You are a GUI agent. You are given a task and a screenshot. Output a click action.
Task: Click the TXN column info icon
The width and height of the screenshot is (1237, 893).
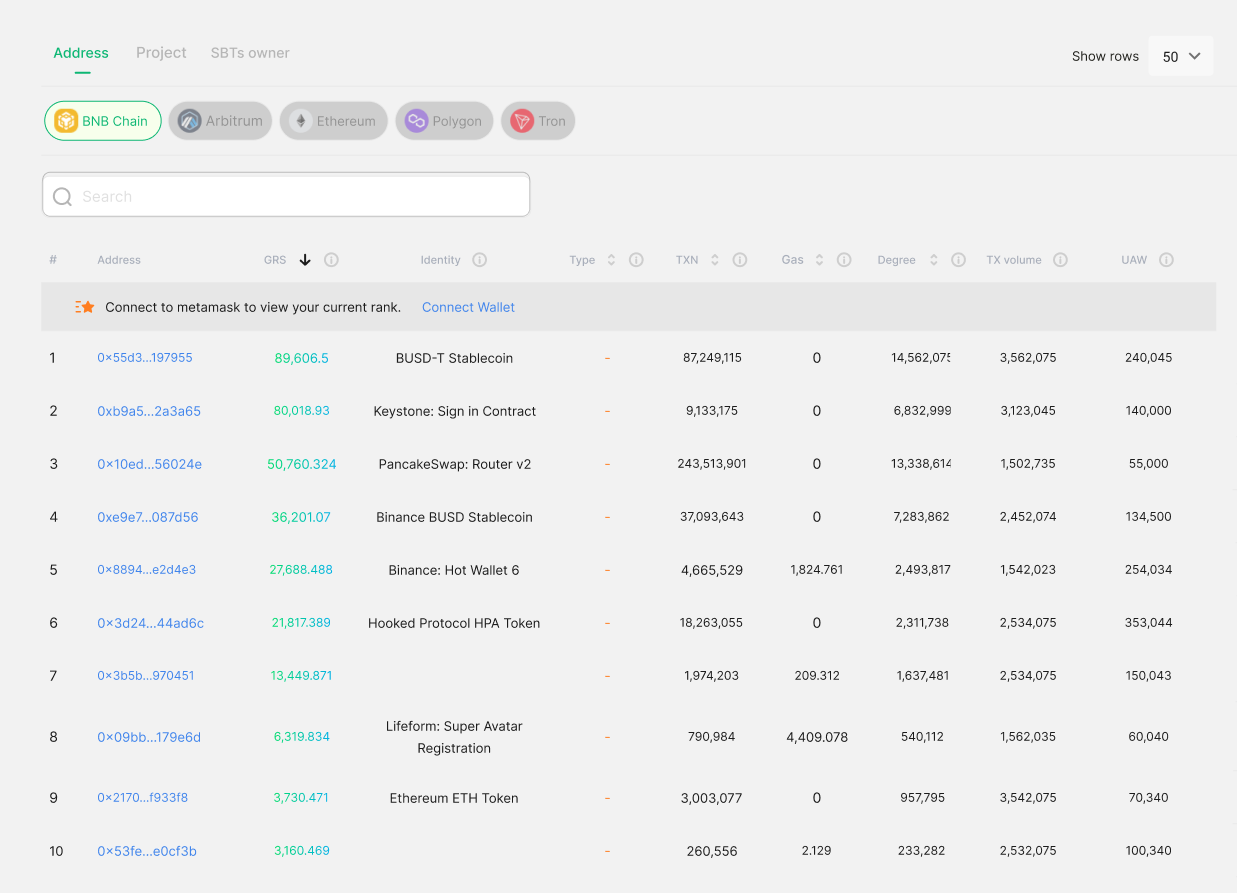740,260
